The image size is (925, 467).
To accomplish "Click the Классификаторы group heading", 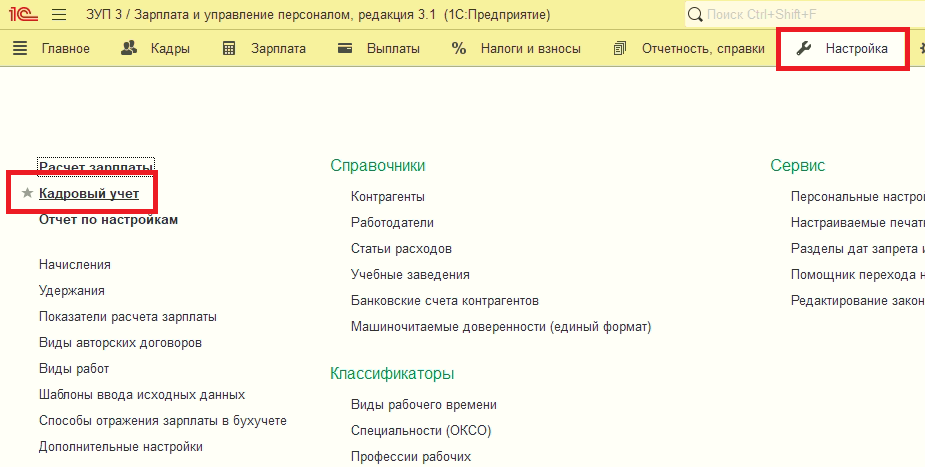I will [x=392, y=373].
